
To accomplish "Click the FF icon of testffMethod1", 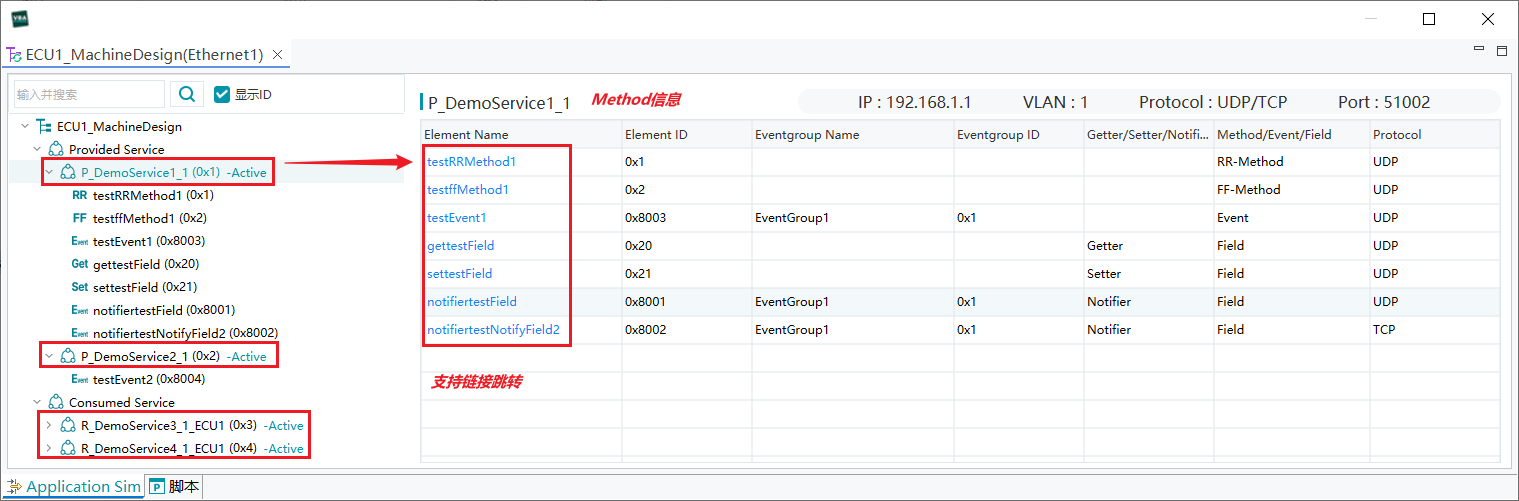I will 80,218.
